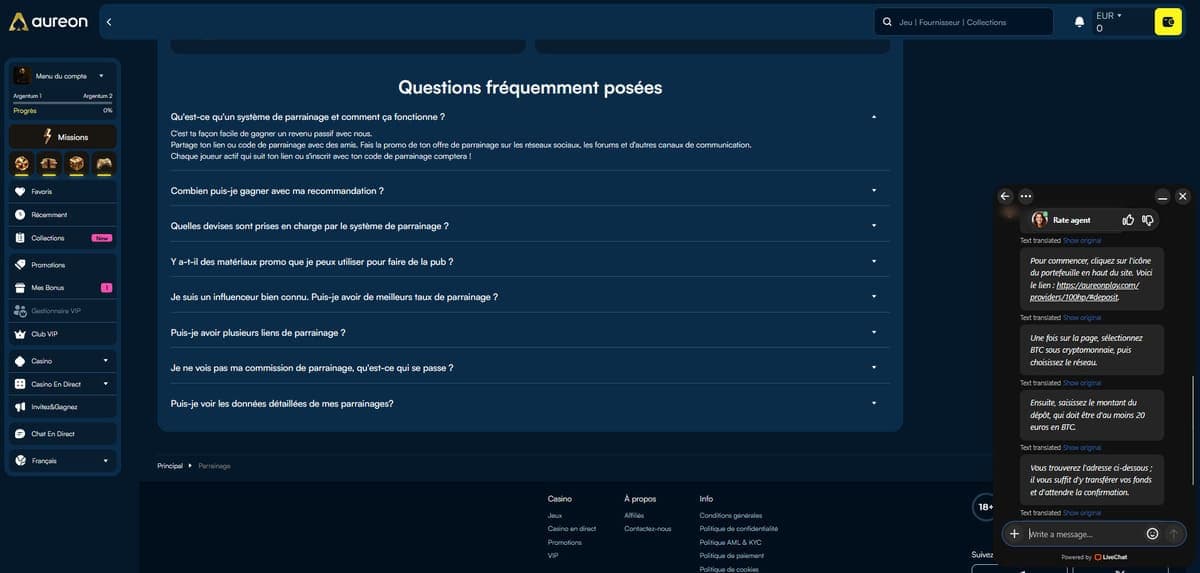1200x573 pixels.
Task: Open Promotions in the sidebar
Action: pos(63,265)
